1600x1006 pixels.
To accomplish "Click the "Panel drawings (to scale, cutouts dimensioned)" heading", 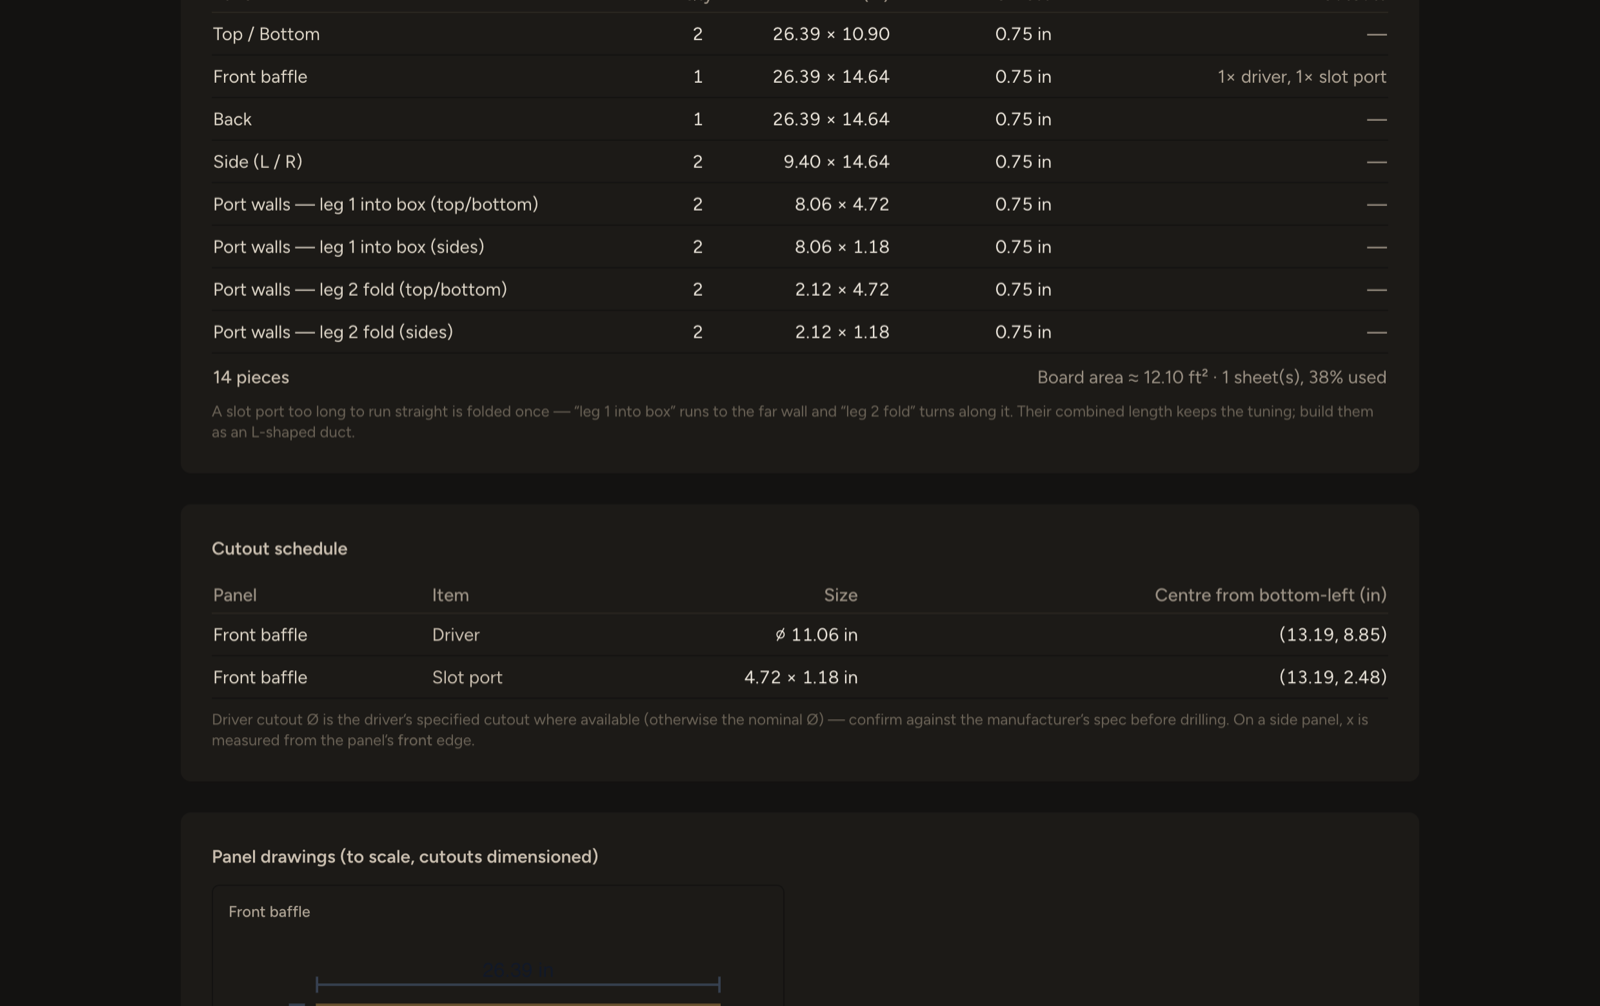I will click(x=405, y=857).
